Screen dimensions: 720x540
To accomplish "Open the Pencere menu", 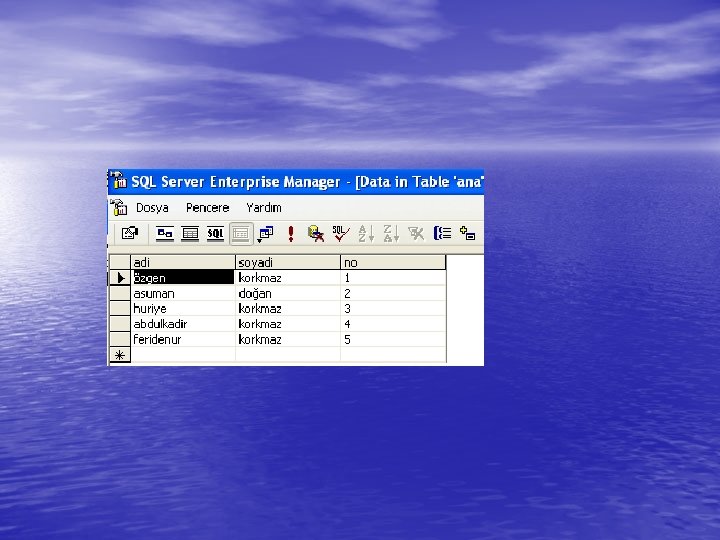I will (208, 208).
